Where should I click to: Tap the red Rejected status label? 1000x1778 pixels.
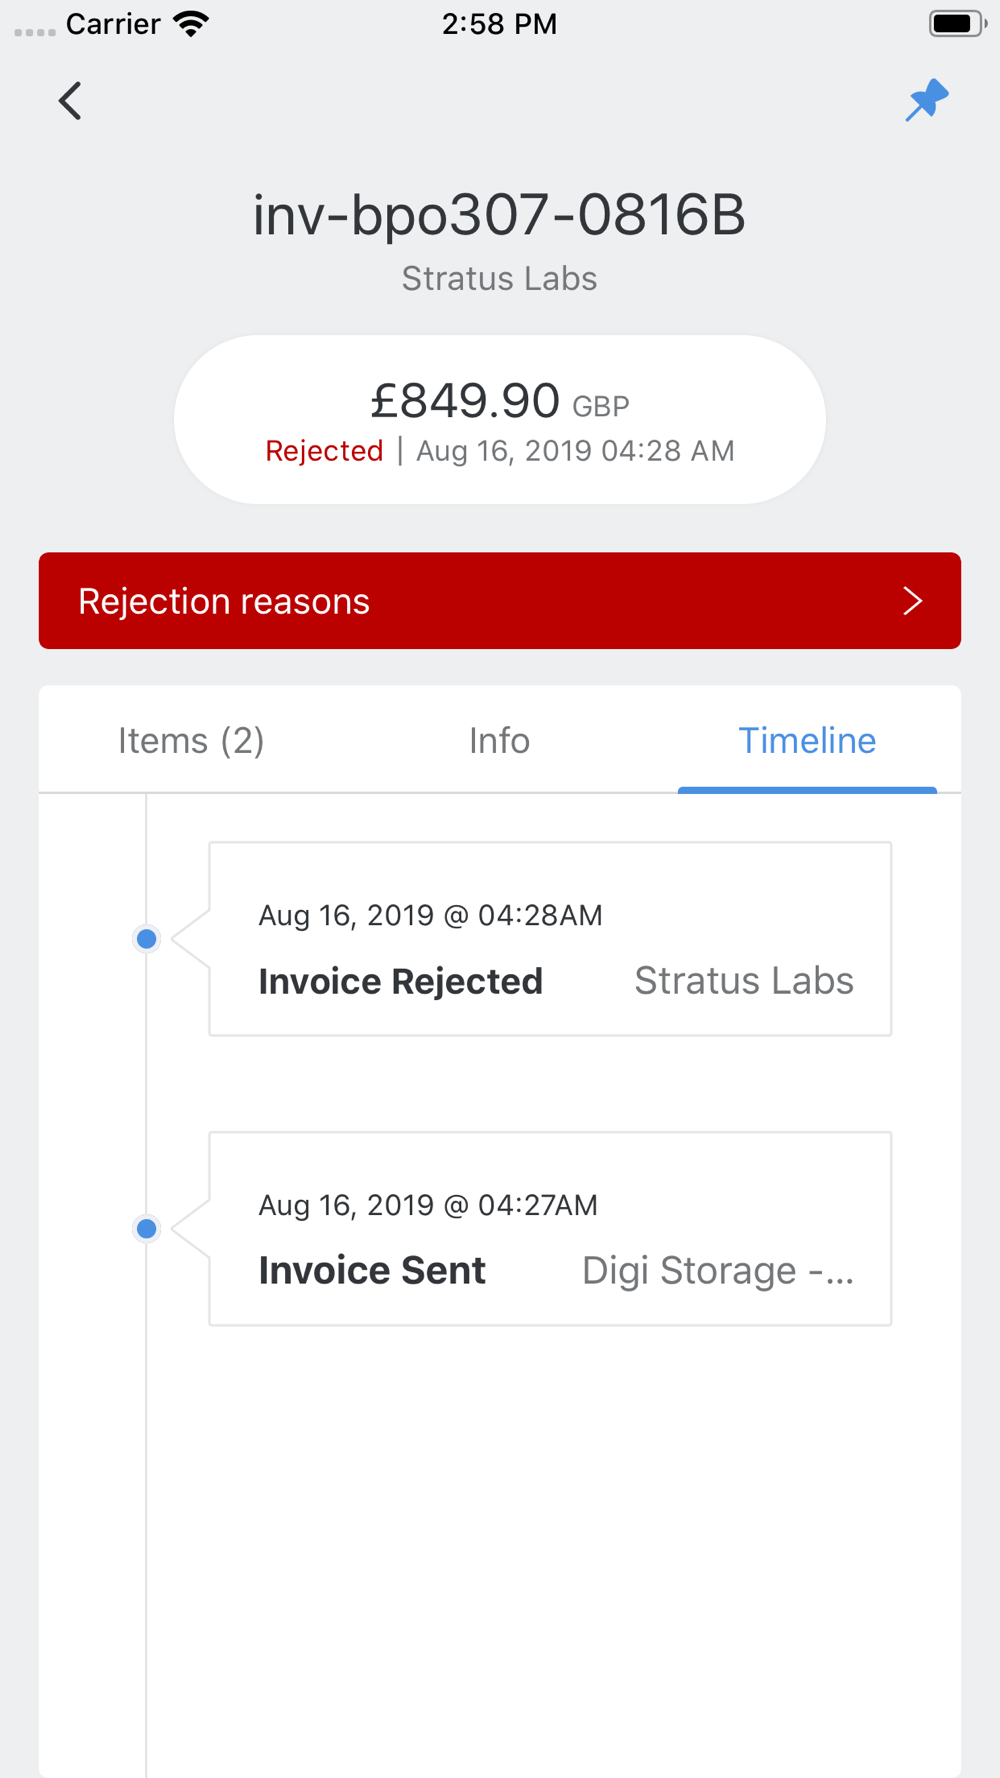point(324,451)
